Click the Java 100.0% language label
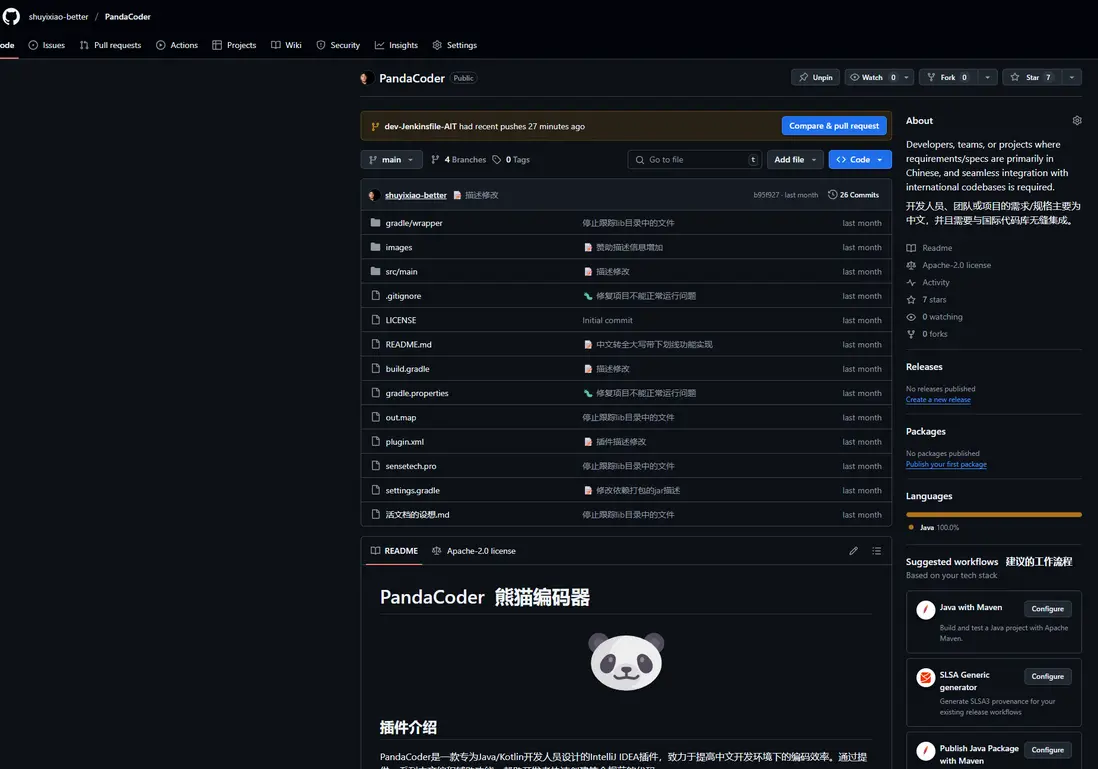1098x769 pixels. pos(935,527)
